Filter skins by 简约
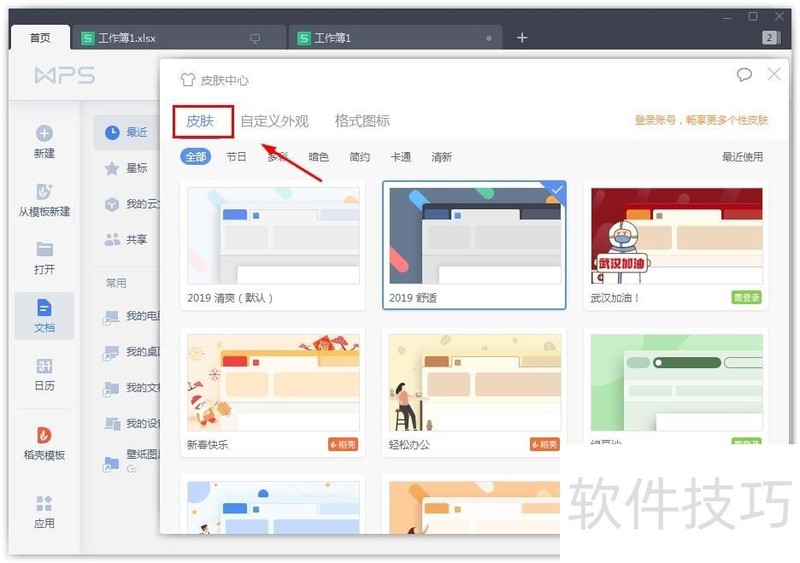This screenshot has height=563, width=800. click(x=359, y=157)
